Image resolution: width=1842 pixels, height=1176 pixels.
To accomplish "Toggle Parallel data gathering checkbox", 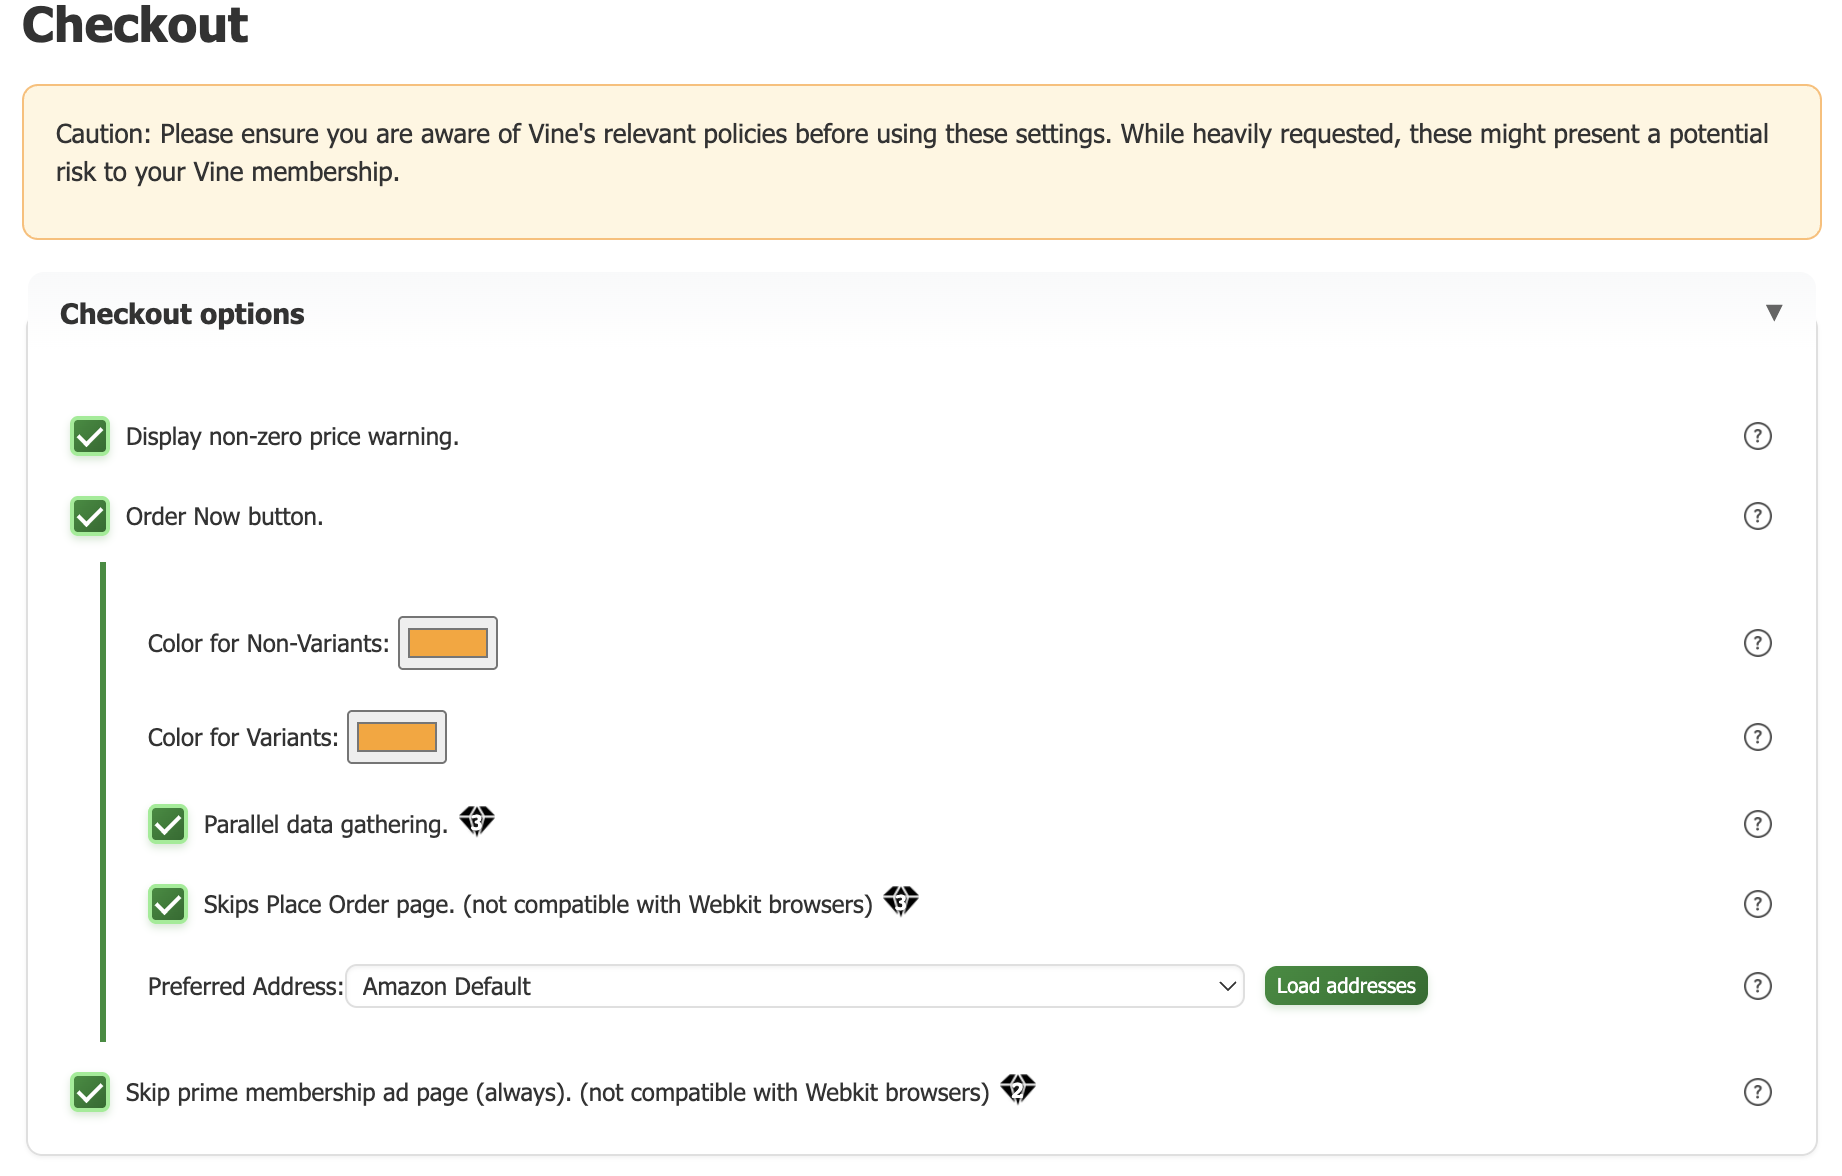I will tap(168, 825).
